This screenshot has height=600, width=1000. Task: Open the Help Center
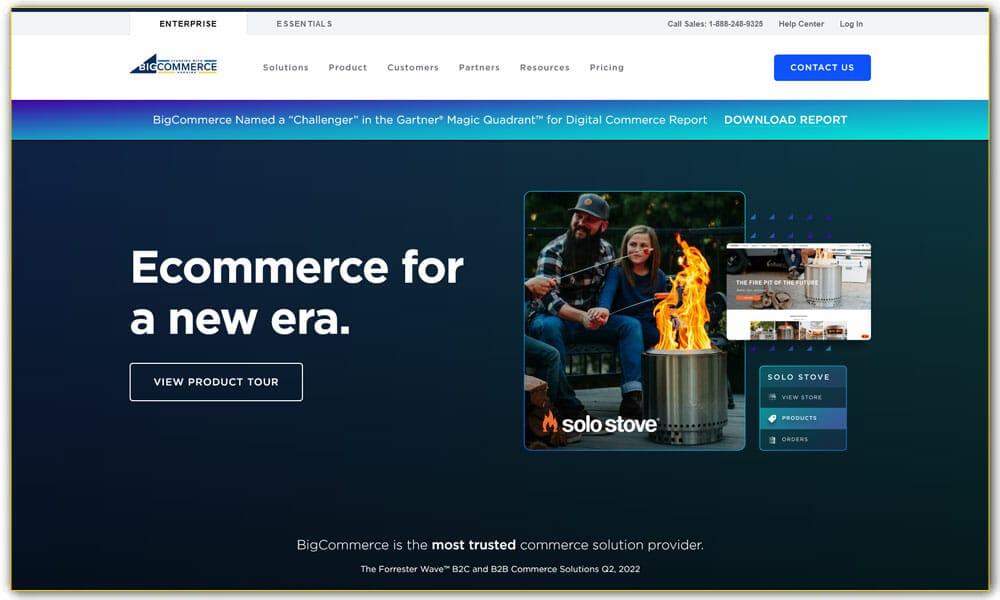(x=800, y=23)
